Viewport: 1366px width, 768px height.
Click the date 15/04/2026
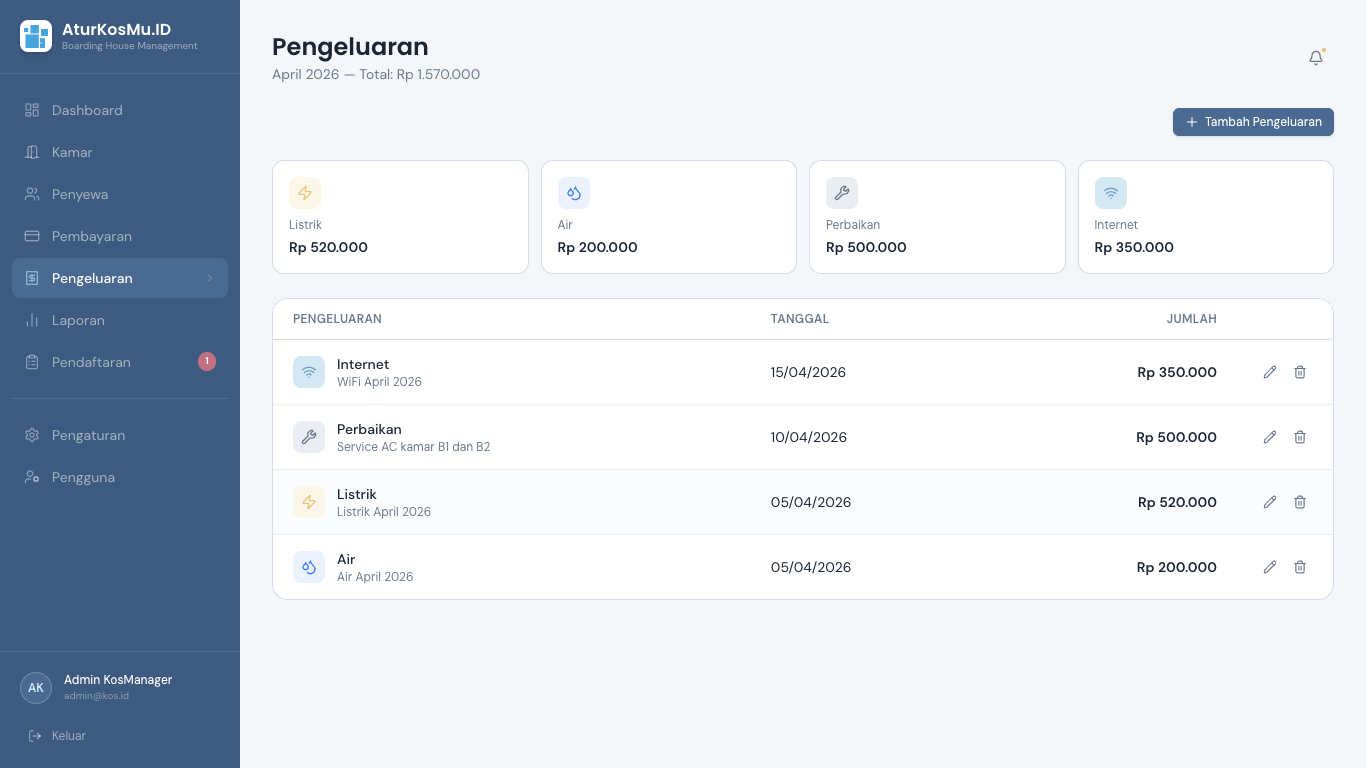tap(808, 372)
